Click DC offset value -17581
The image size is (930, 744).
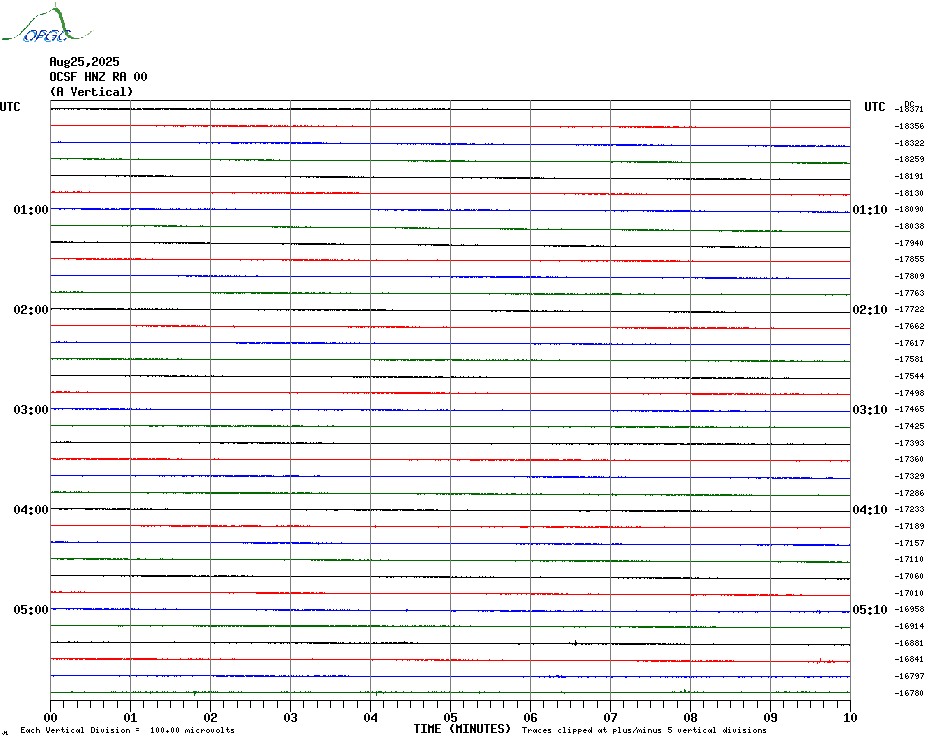coord(909,359)
